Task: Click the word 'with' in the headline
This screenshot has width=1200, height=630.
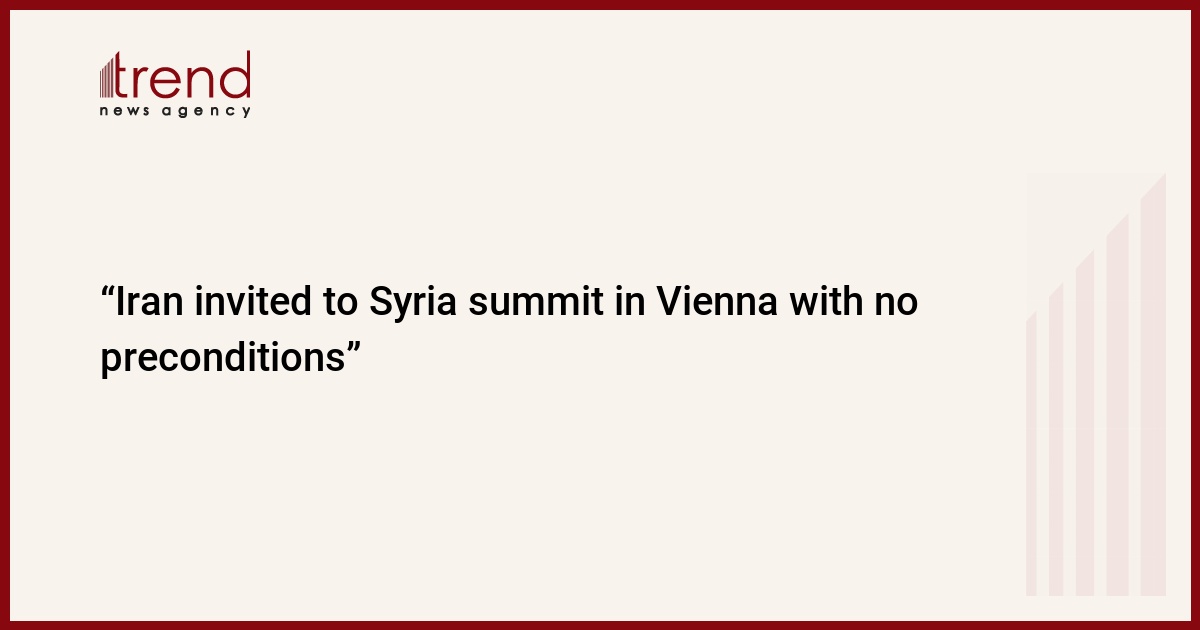Action: point(829,303)
